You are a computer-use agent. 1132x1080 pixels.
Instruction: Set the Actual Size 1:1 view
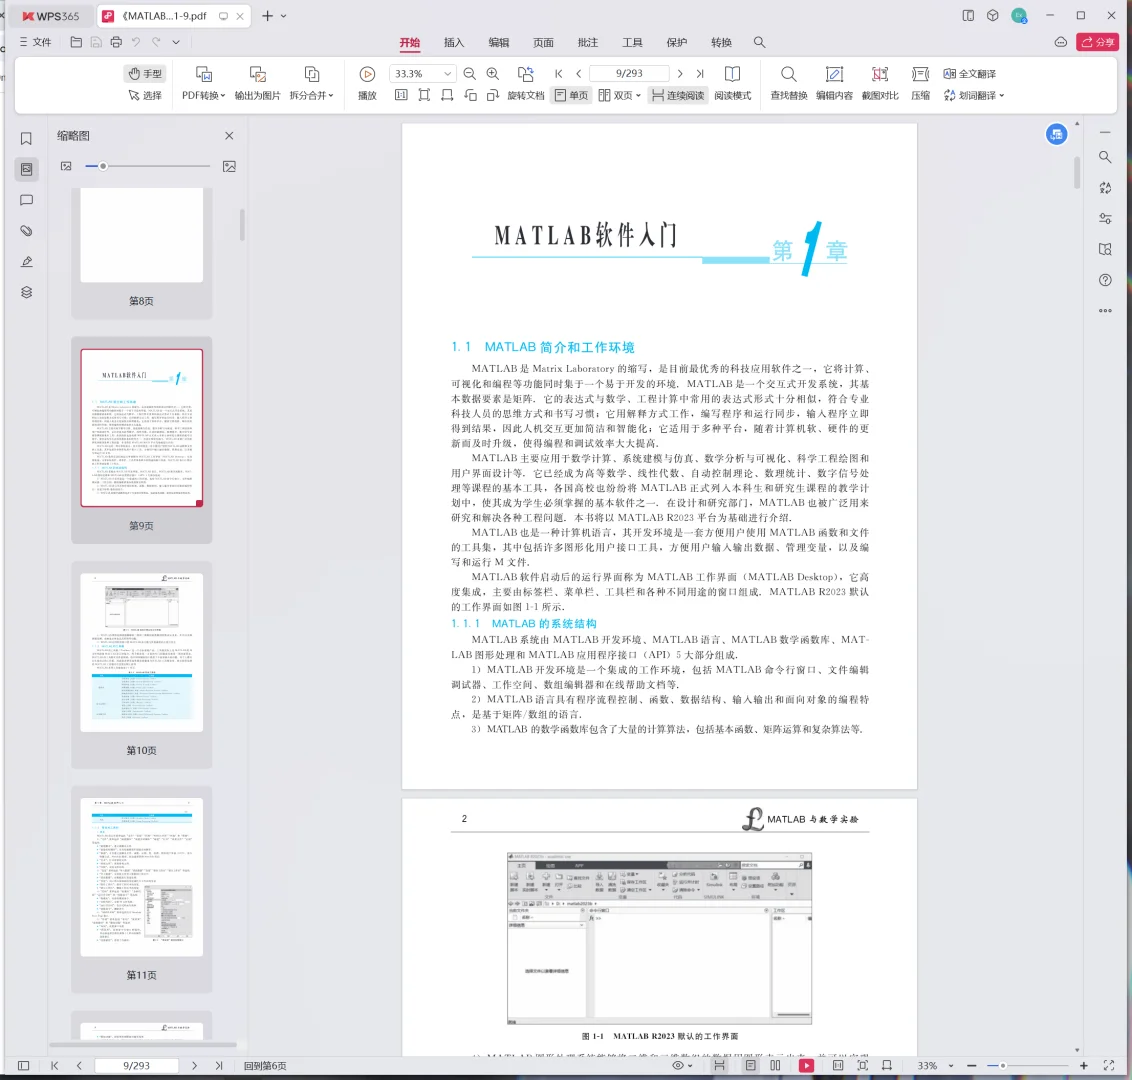pos(401,95)
